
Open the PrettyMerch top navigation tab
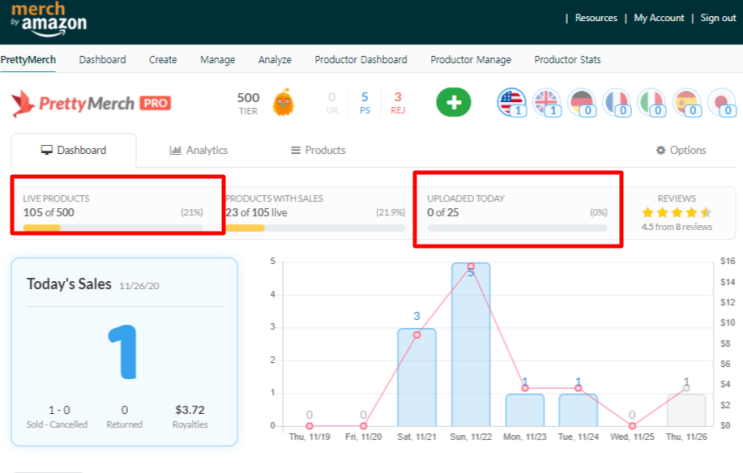(28, 60)
